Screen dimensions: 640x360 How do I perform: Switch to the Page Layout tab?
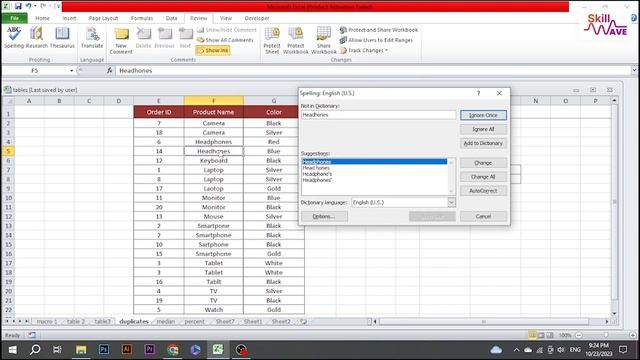(x=103, y=18)
